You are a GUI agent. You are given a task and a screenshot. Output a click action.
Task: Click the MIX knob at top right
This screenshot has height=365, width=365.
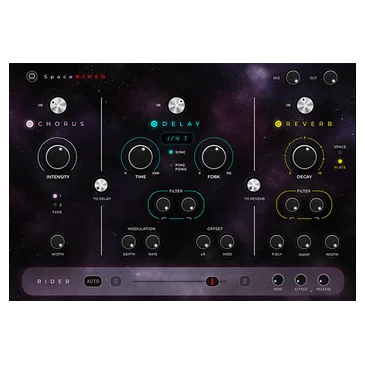pyautogui.click(x=293, y=77)
